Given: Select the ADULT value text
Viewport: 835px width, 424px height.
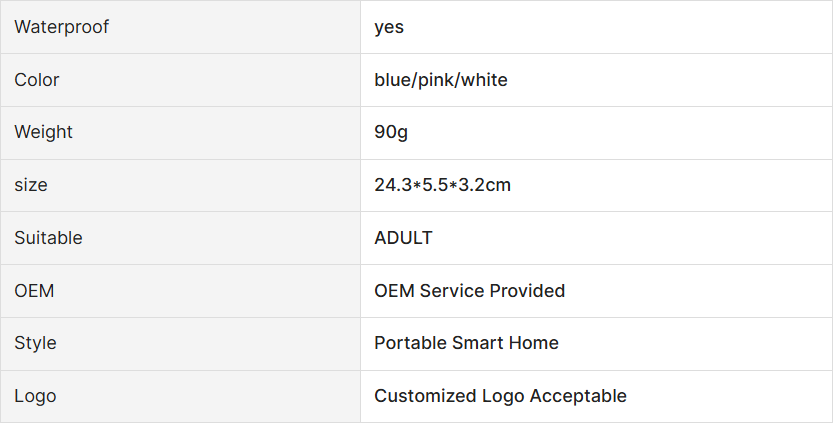Looking at the screenshot, I should [x=403, y=238].
